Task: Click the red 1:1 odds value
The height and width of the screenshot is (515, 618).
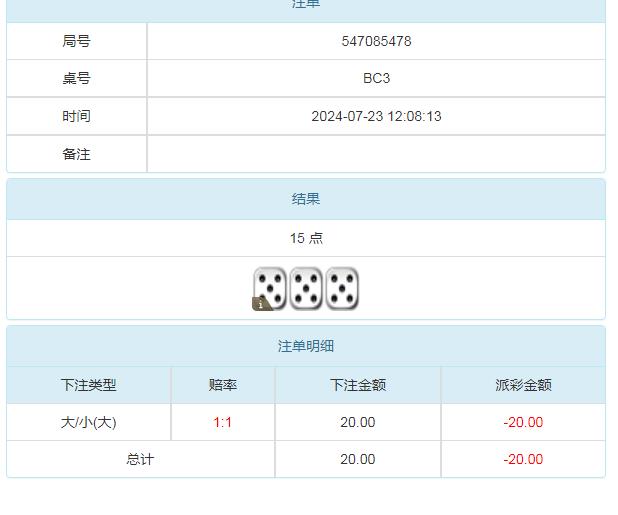Action: tap(223, 422)
